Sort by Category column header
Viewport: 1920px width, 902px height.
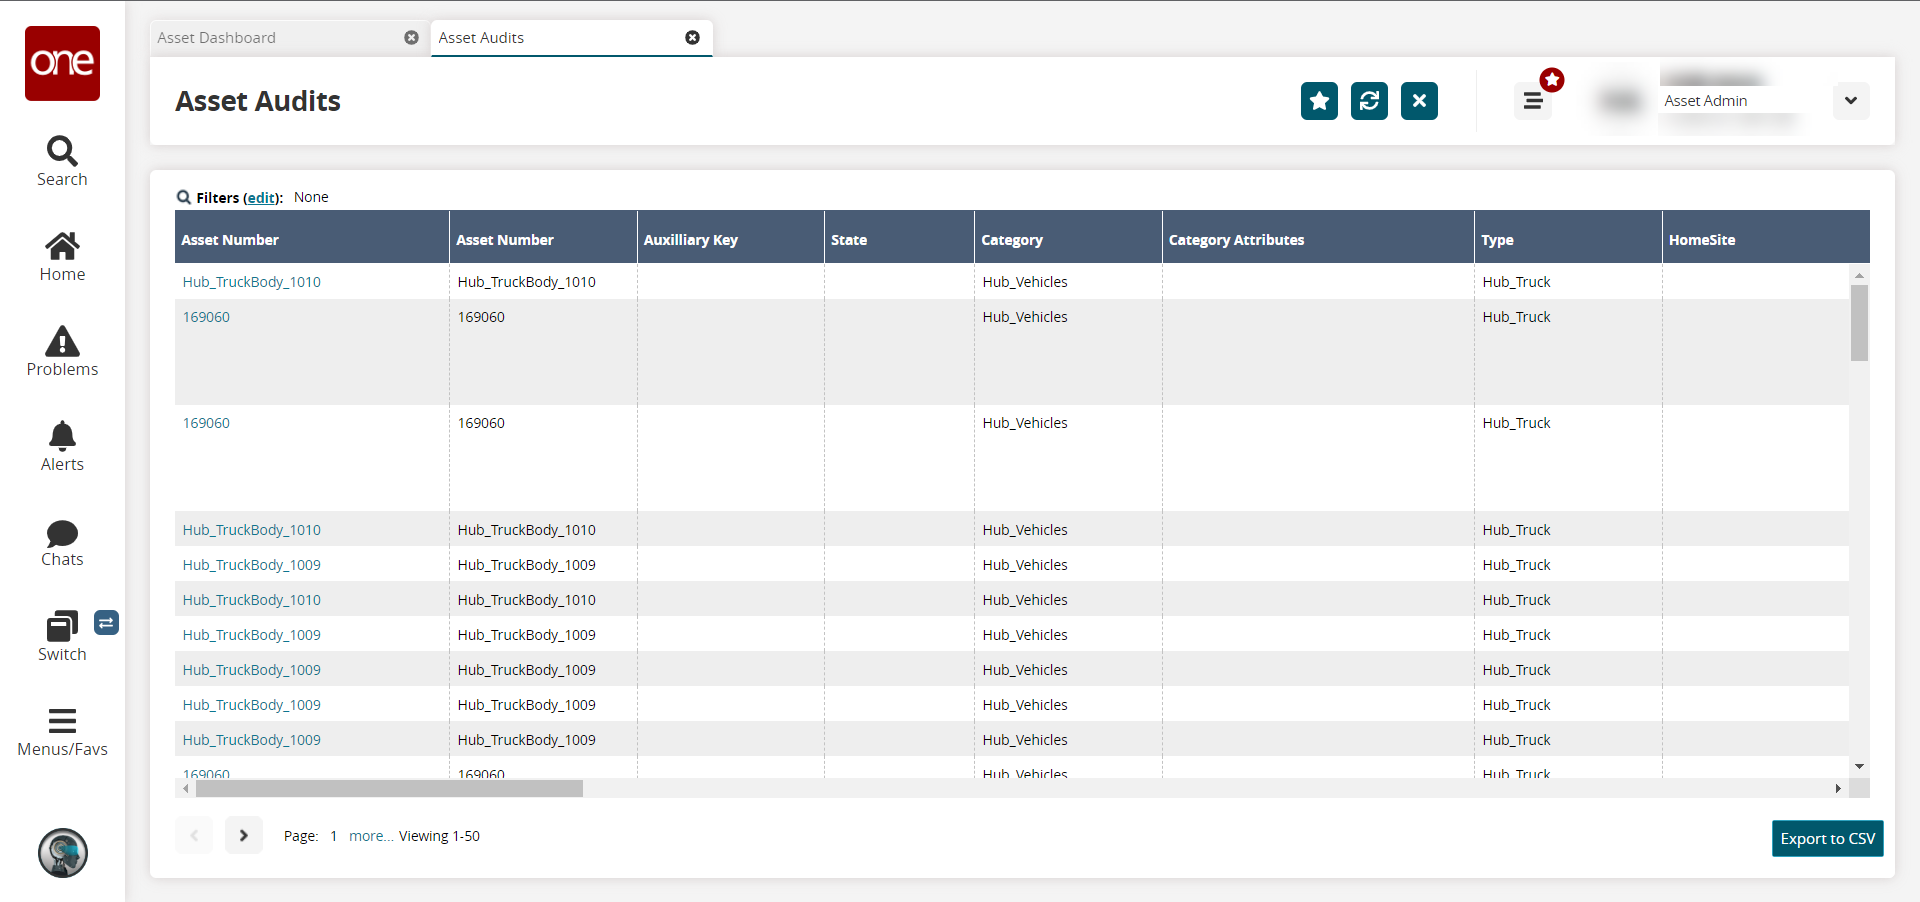[x=1012, y=240]
